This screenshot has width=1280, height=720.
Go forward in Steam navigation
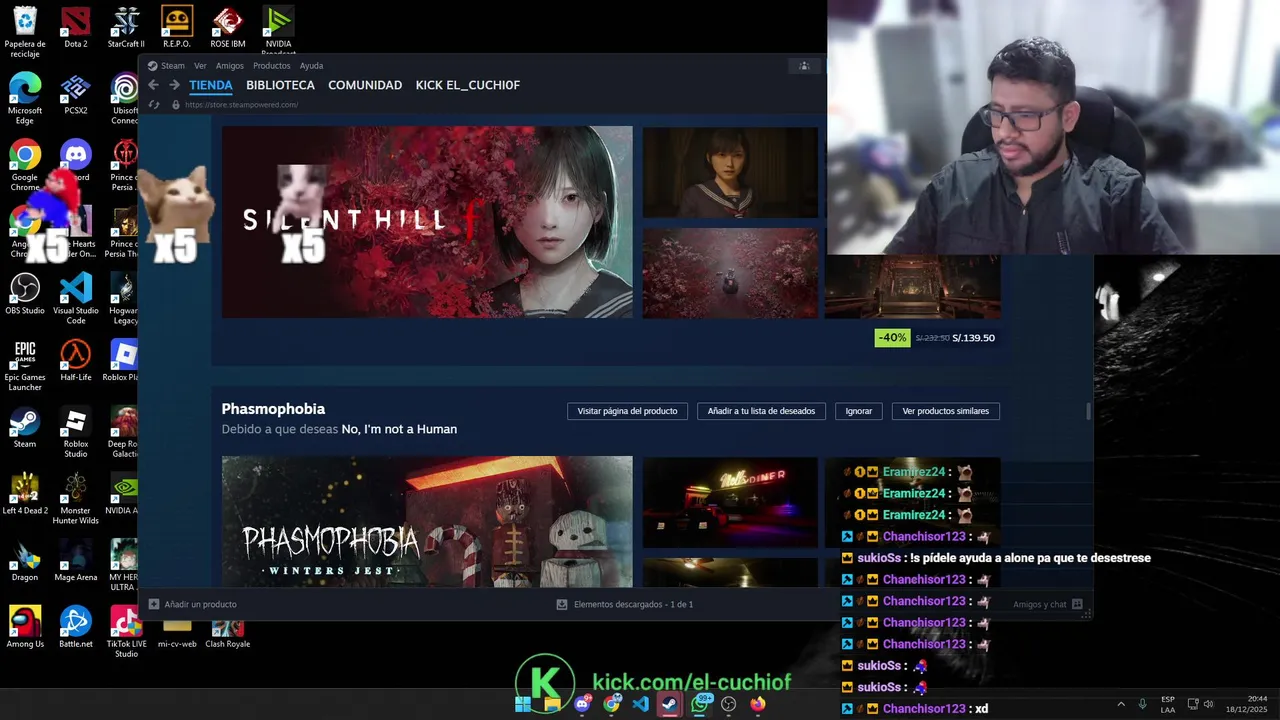(174, 85)
